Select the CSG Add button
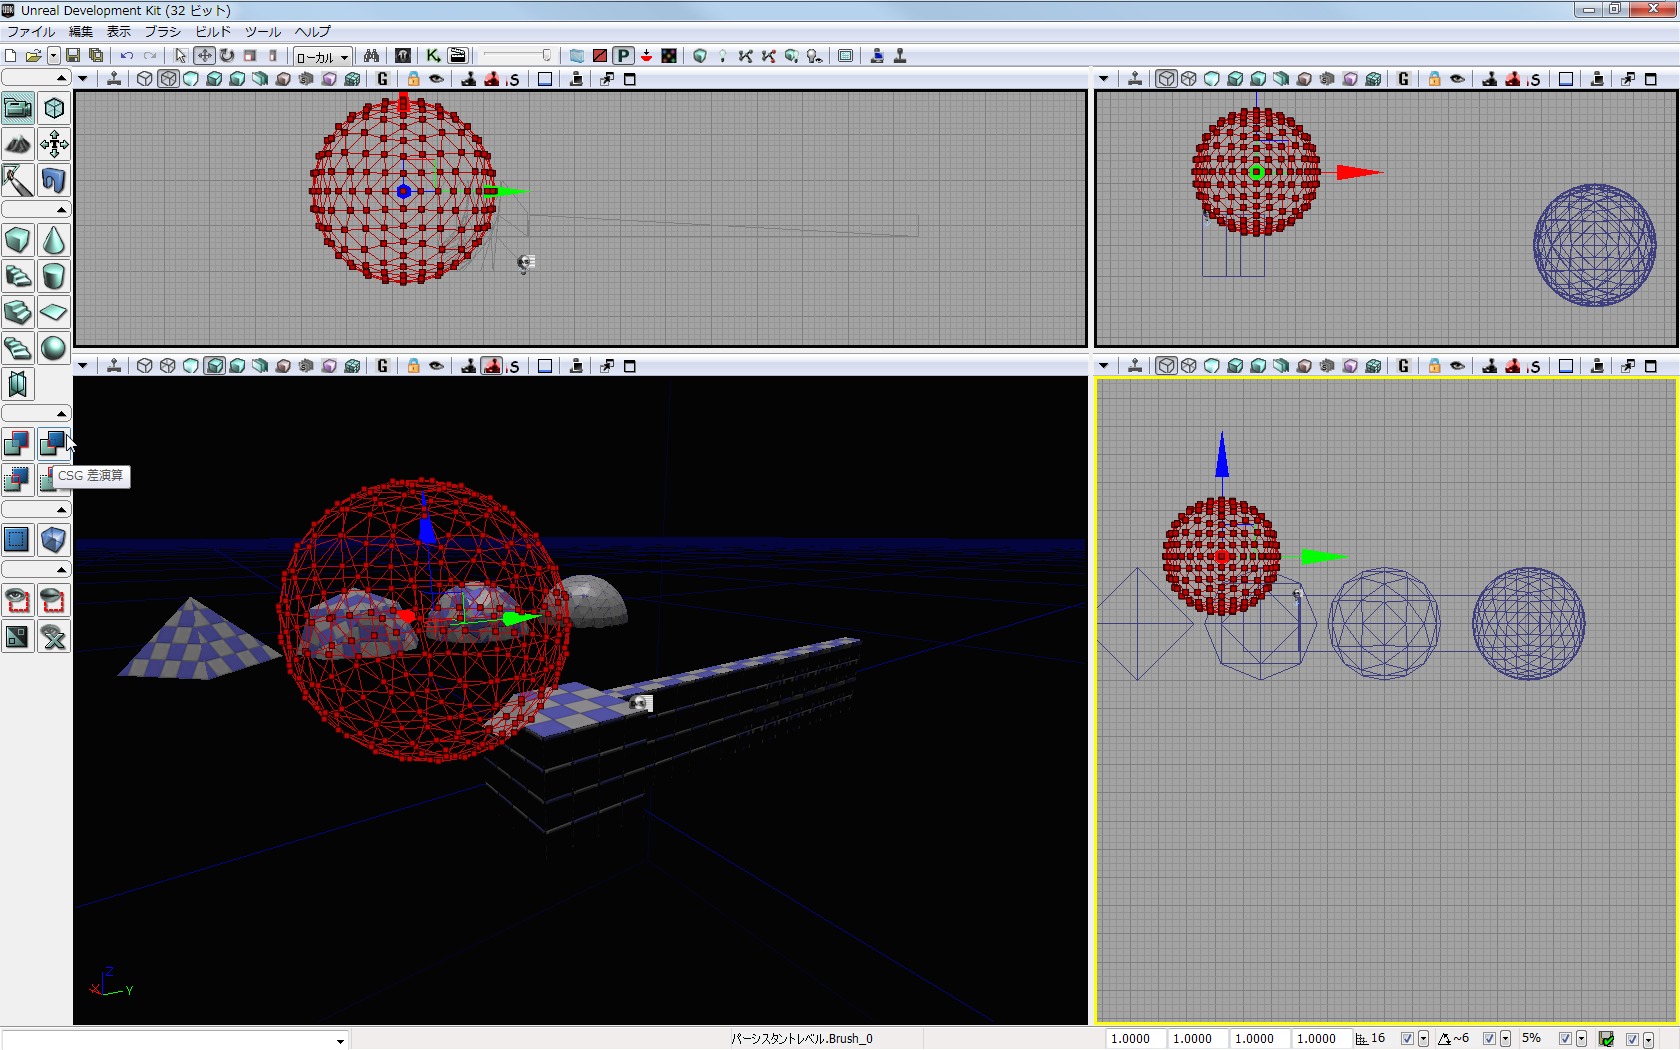Image resolution: width=1680 pixels, height=1050 pixels. click(x=17, y=443)
